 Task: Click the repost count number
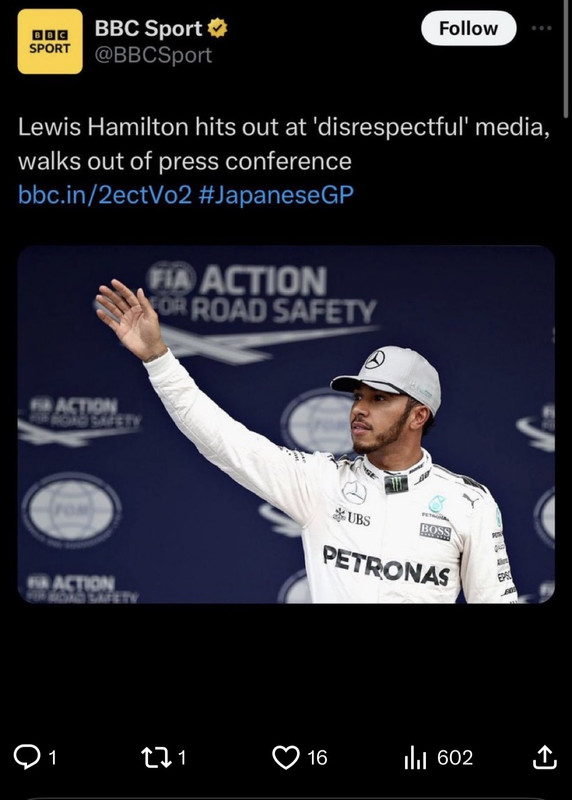(x=182, y=758)
